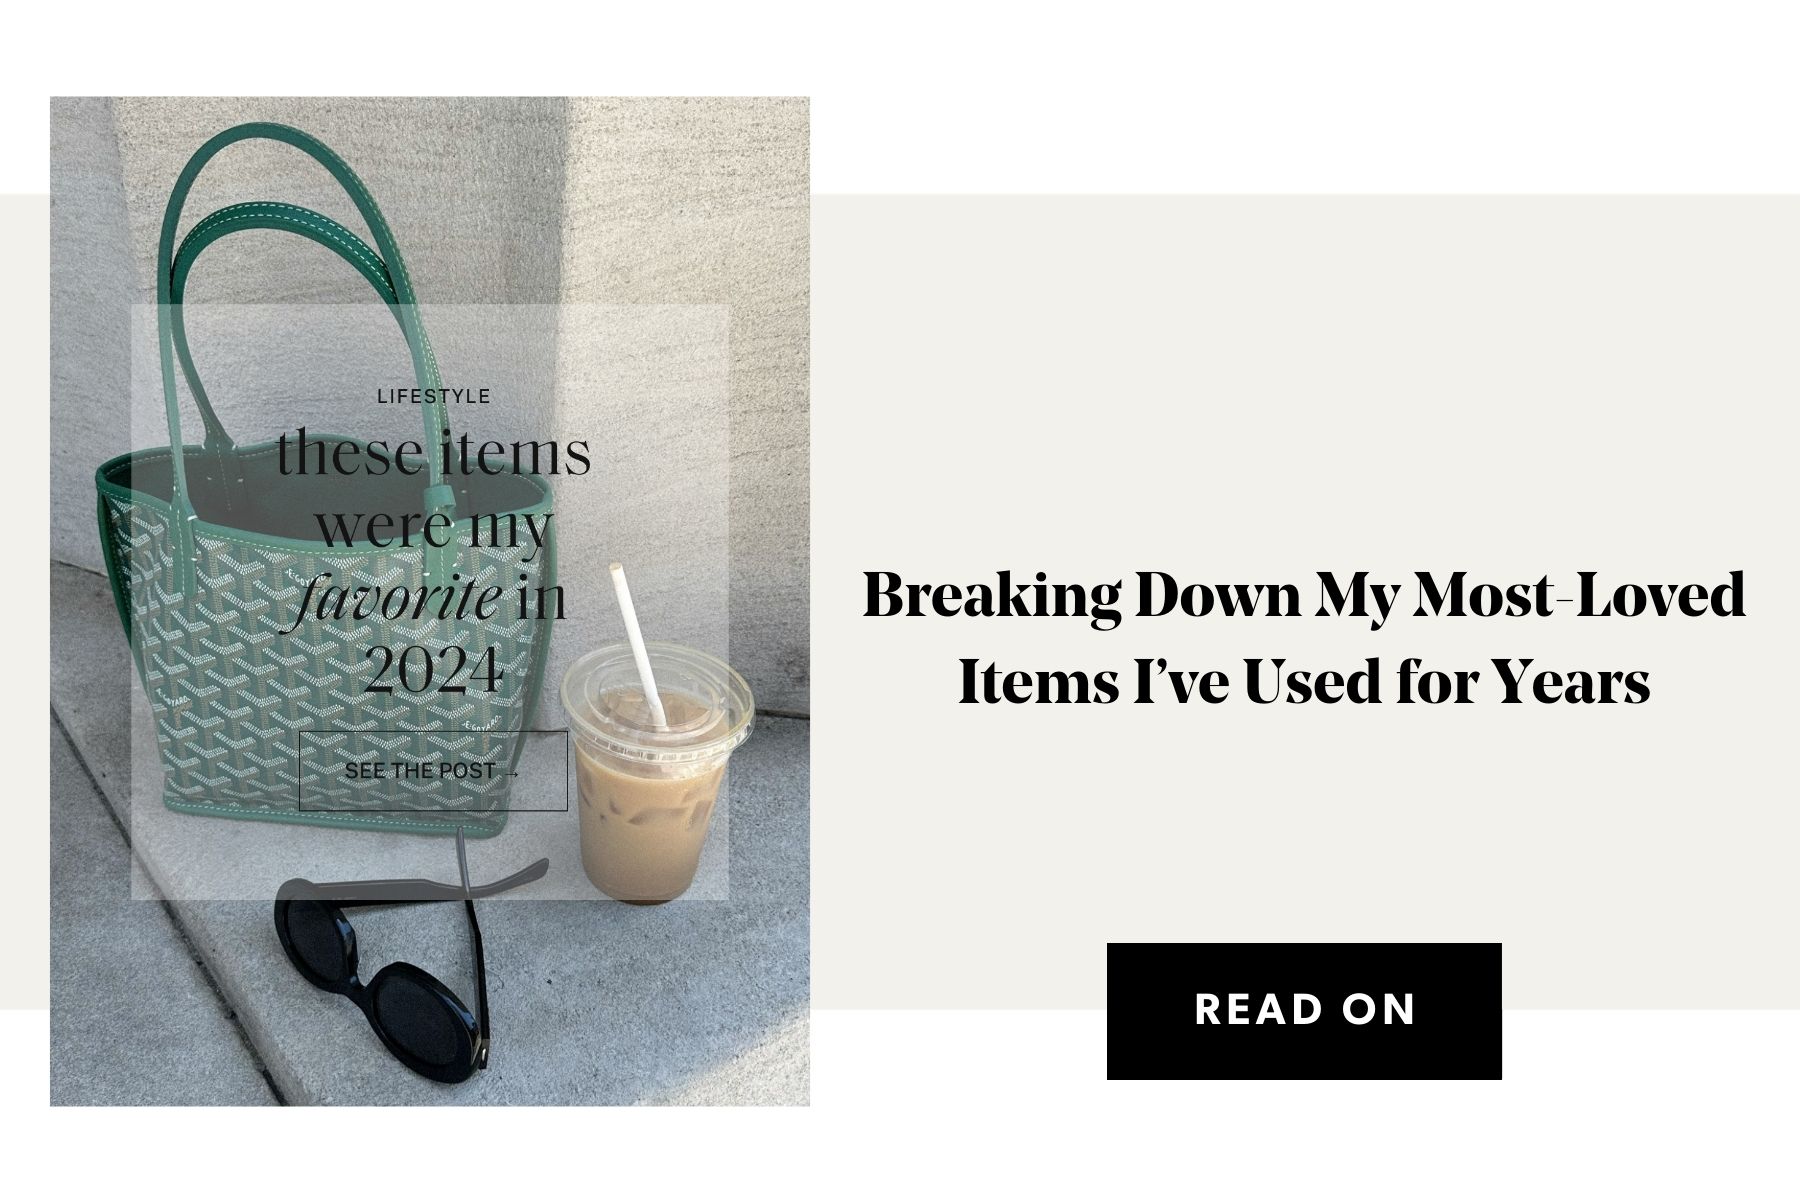Click the arrow in SEE THE POST

point(511,772)
